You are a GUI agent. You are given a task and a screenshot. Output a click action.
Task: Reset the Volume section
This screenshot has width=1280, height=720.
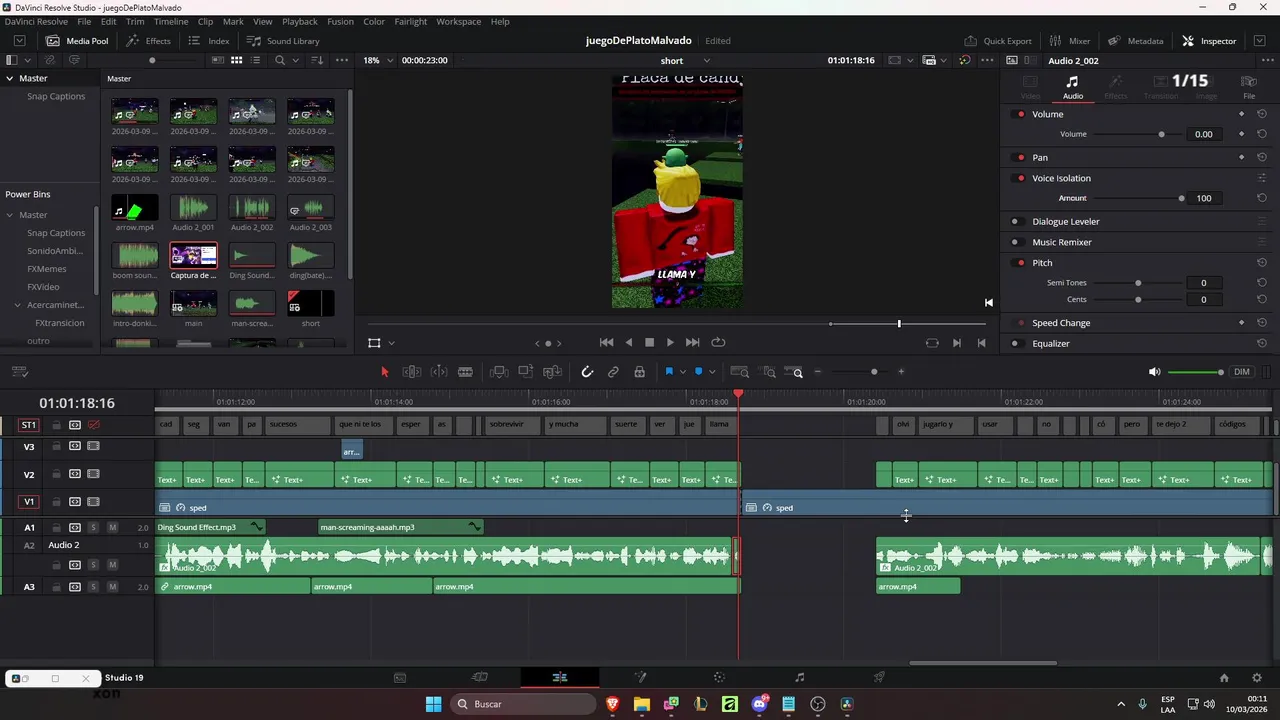coord(1262,114)
